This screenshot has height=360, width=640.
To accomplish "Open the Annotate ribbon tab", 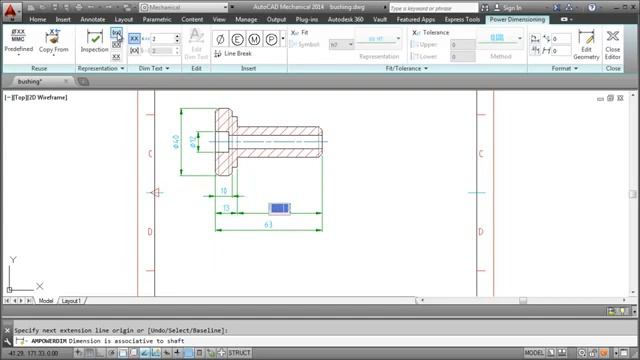I will 93,20.
